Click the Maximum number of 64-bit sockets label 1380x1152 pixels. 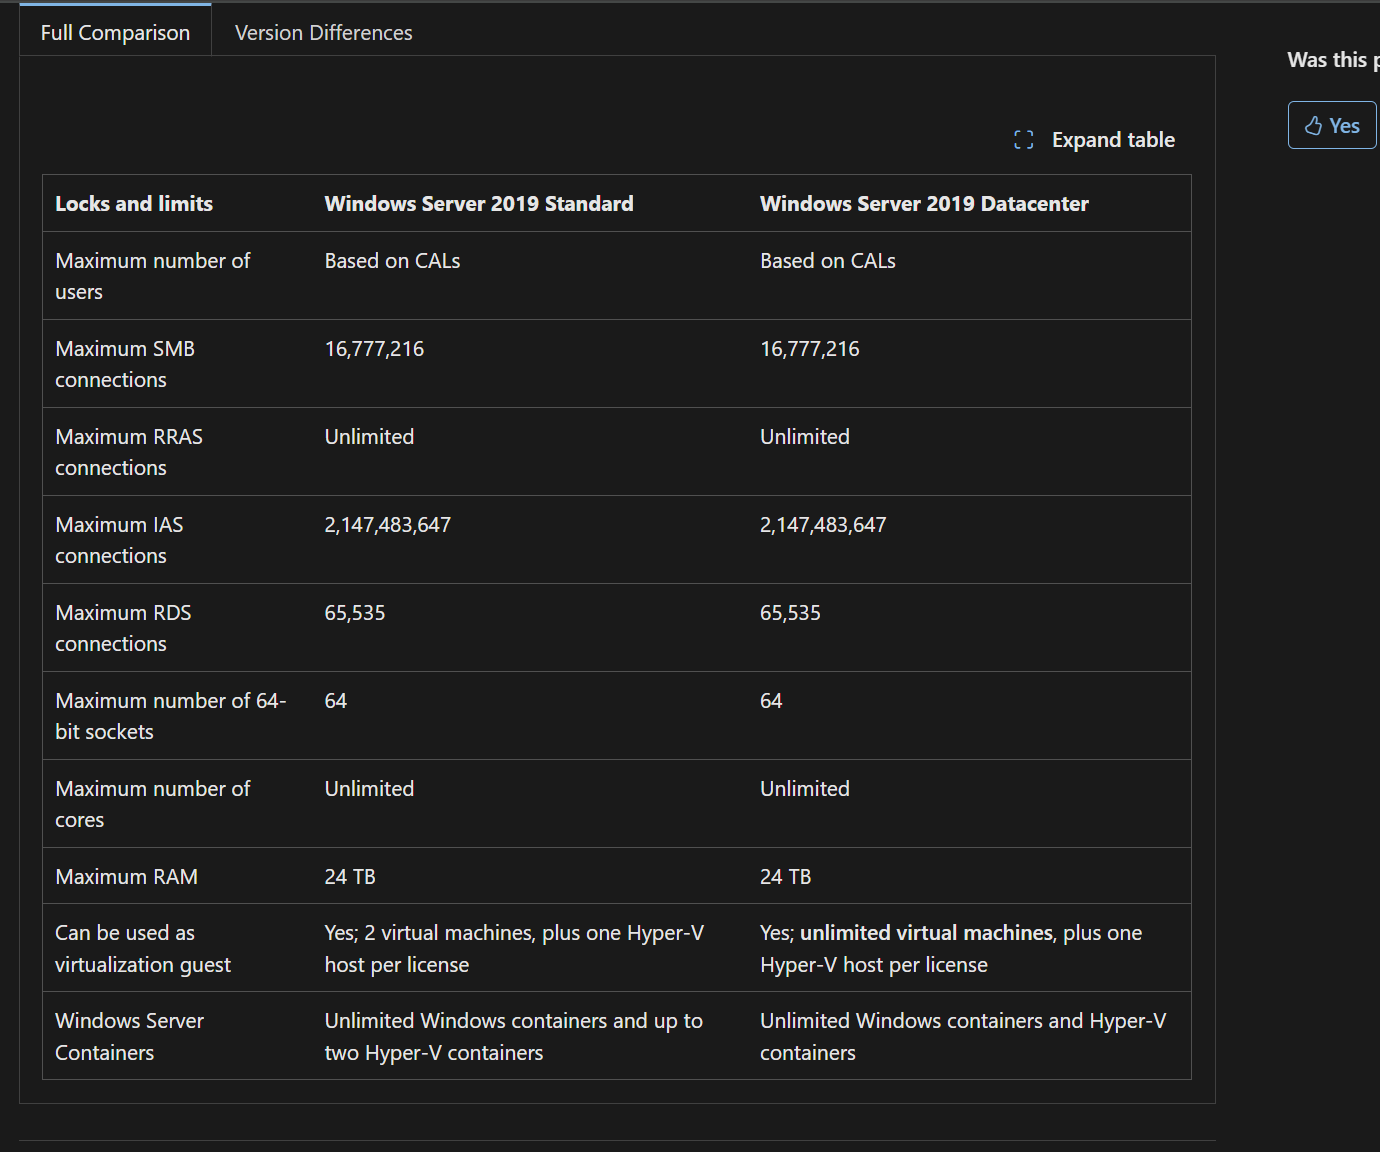170,716
